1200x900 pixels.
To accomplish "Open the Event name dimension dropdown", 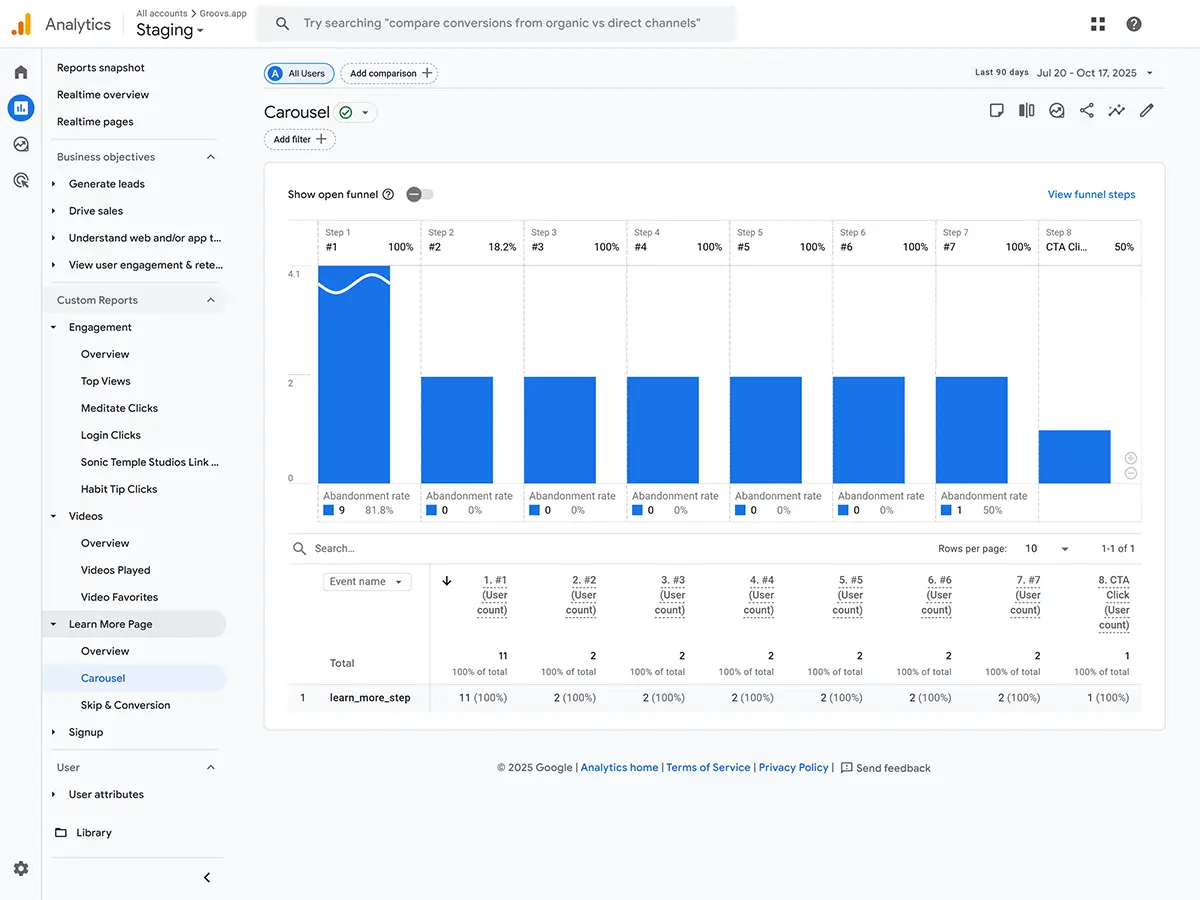I will [x=367, y=582].
